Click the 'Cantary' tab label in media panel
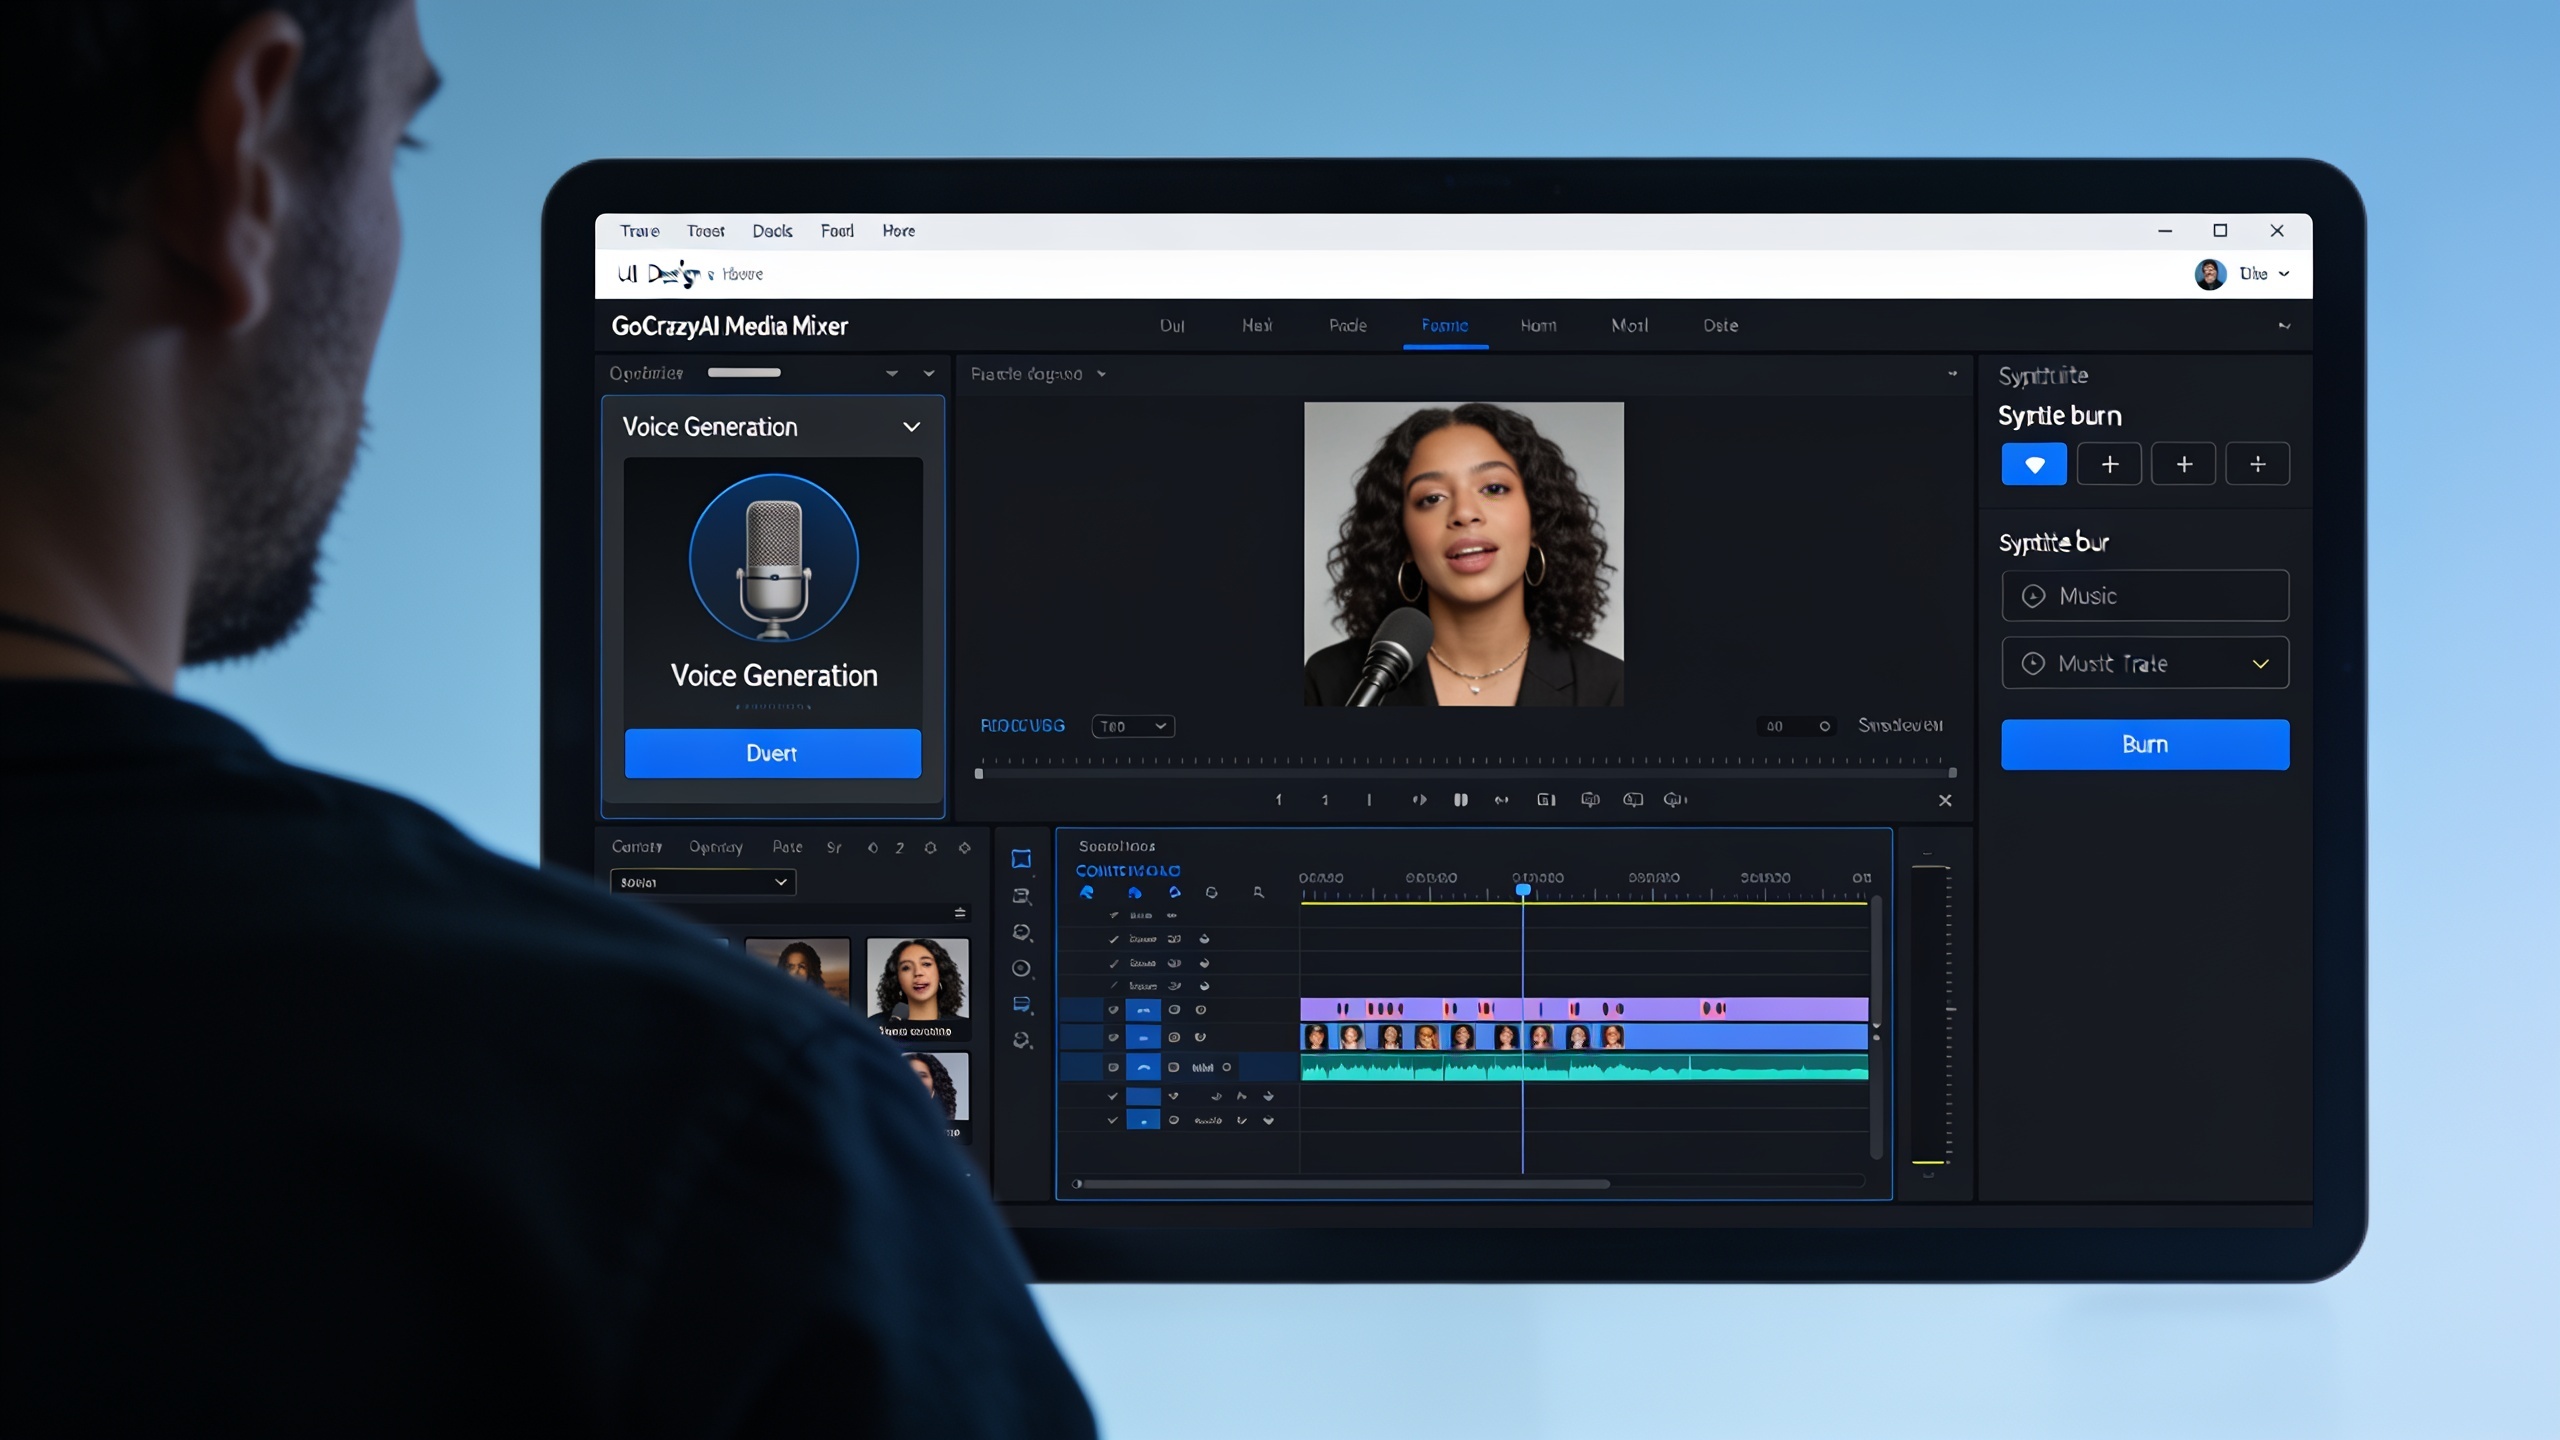This screenshot has width=2560, height=1440. pyautogui.click(x=636, y=847)
